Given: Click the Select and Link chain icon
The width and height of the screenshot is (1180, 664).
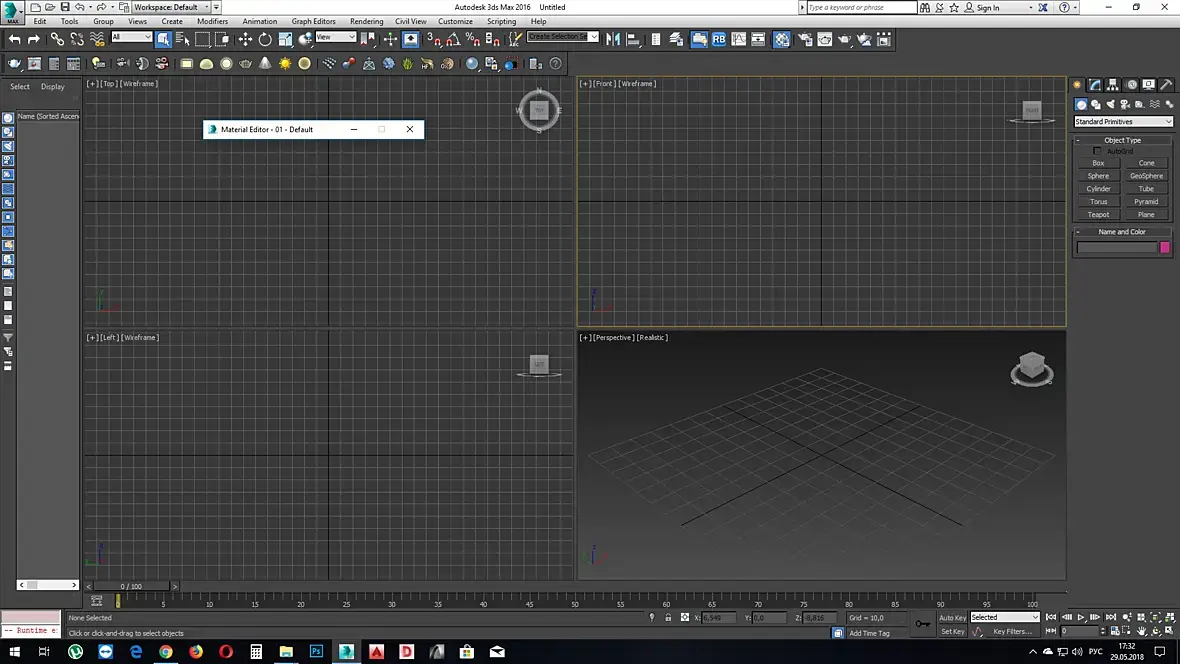Looking at the screenshot, I should 57,39.
